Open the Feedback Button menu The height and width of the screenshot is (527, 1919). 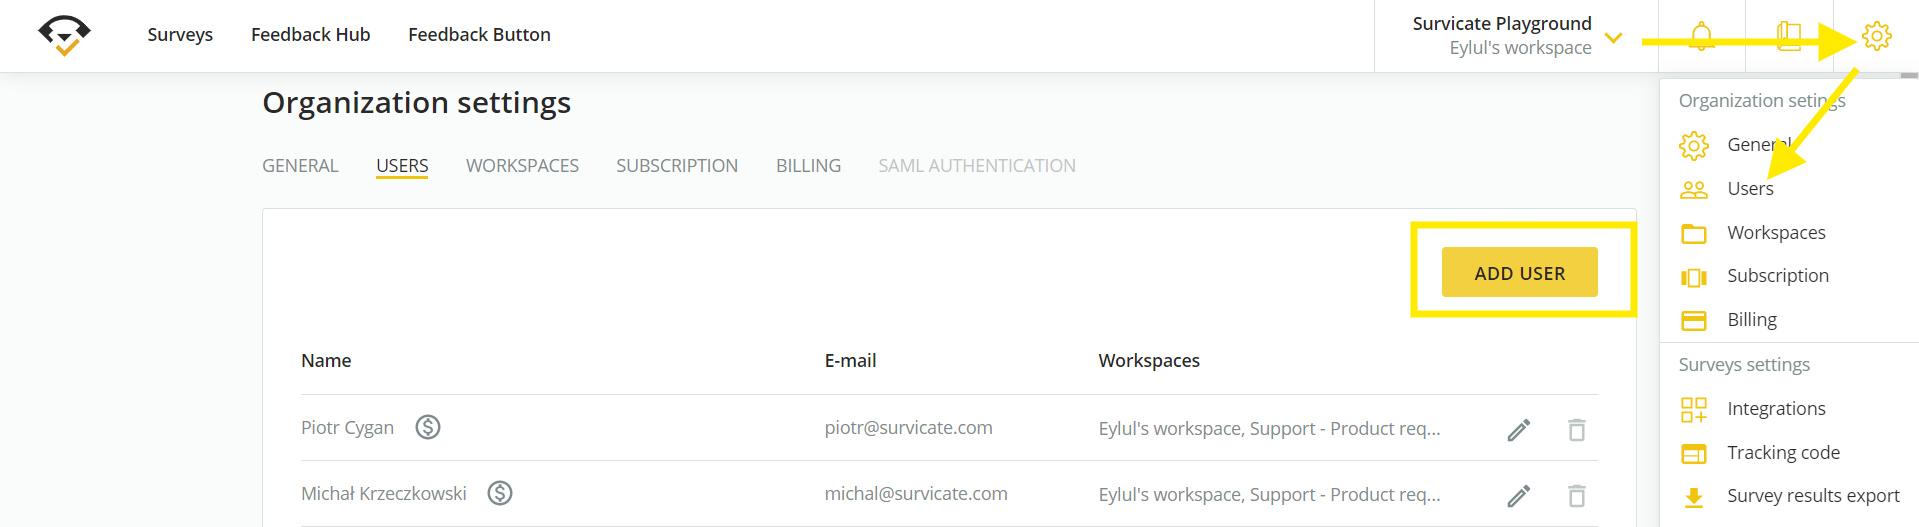pyautogui.click(x=479, y=35)
